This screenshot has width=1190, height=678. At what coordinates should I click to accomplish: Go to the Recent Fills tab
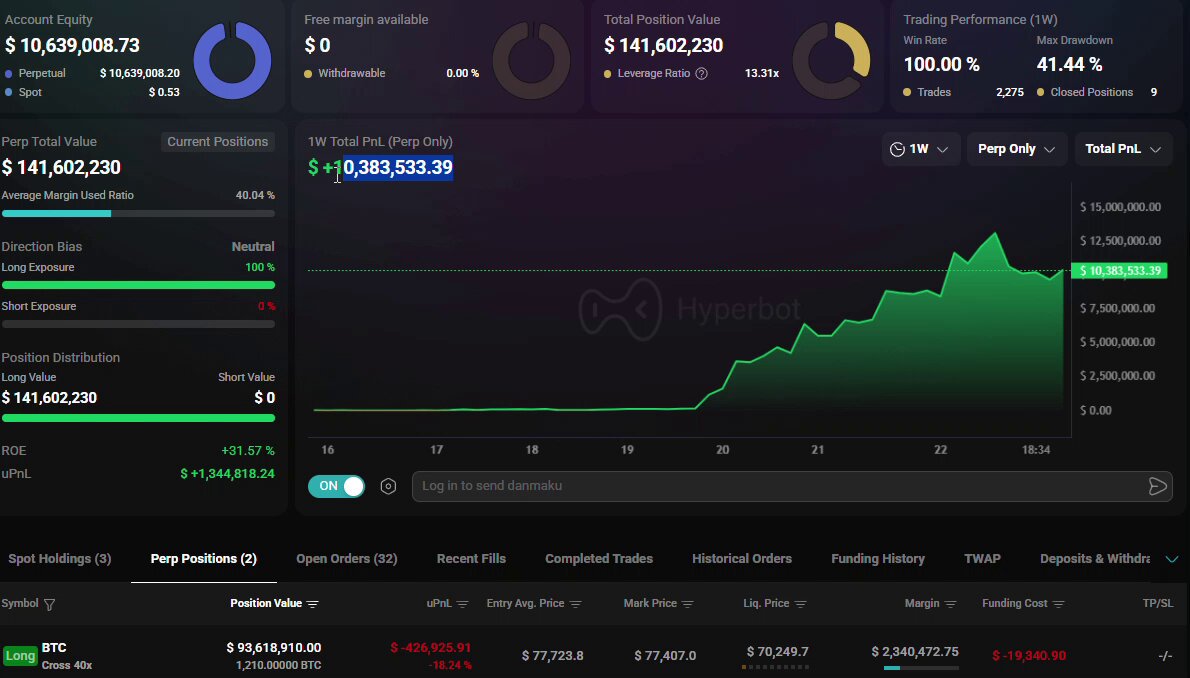(x=471, y=559)
